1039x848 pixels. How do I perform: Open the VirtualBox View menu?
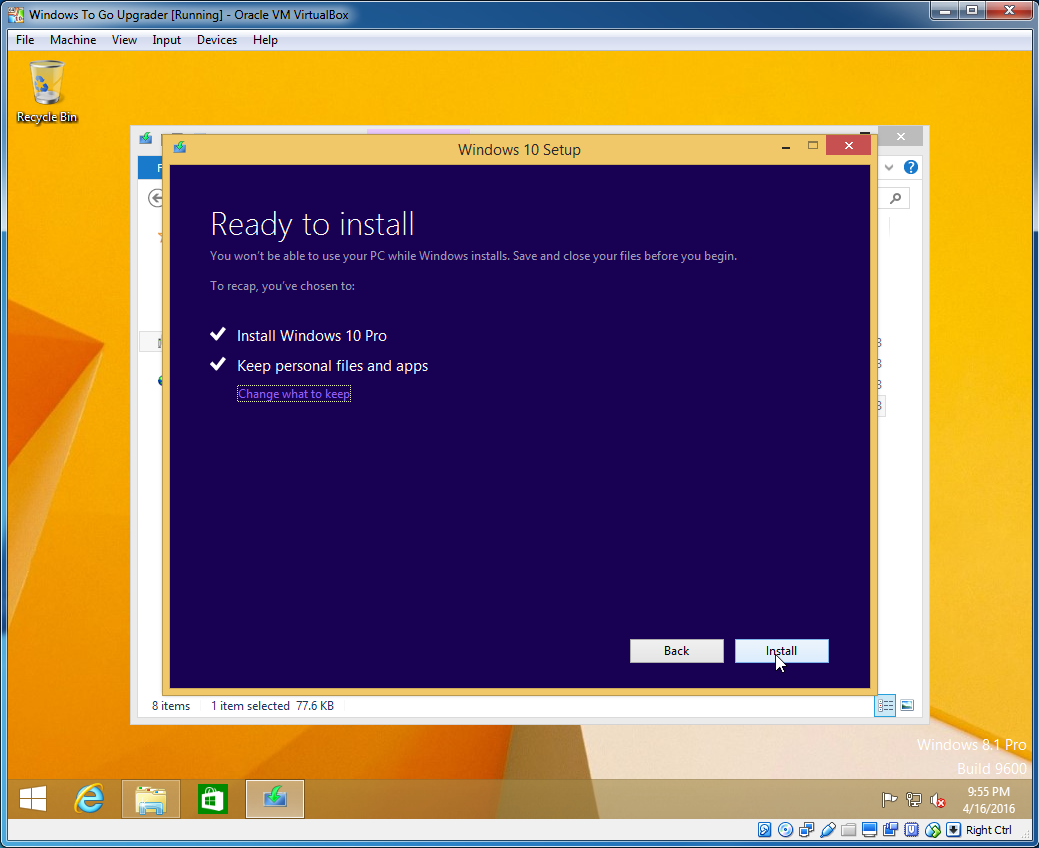pyautogui.click(x=124, y=40)
